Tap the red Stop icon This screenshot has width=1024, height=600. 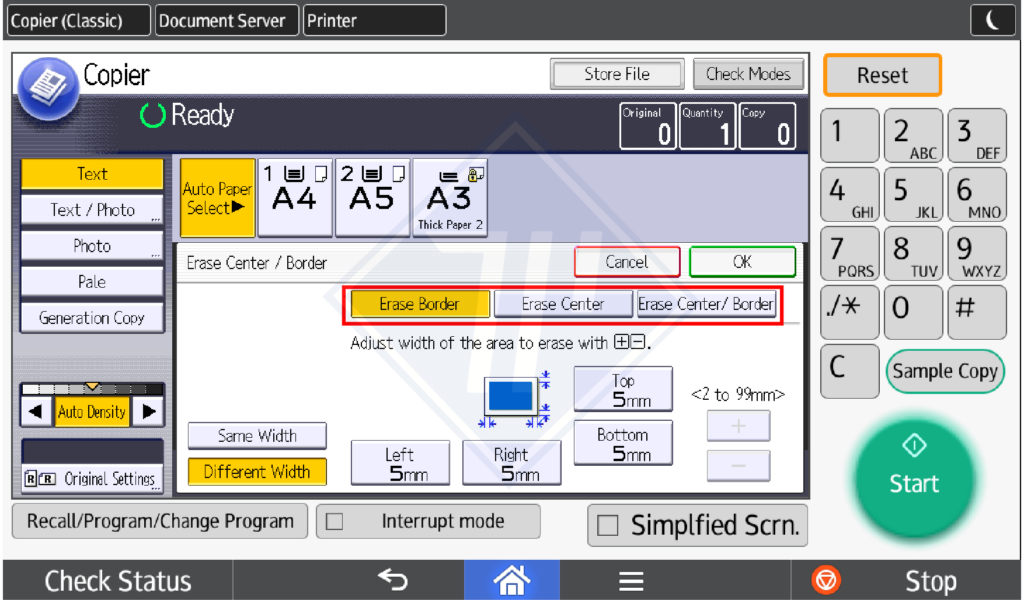825,580
